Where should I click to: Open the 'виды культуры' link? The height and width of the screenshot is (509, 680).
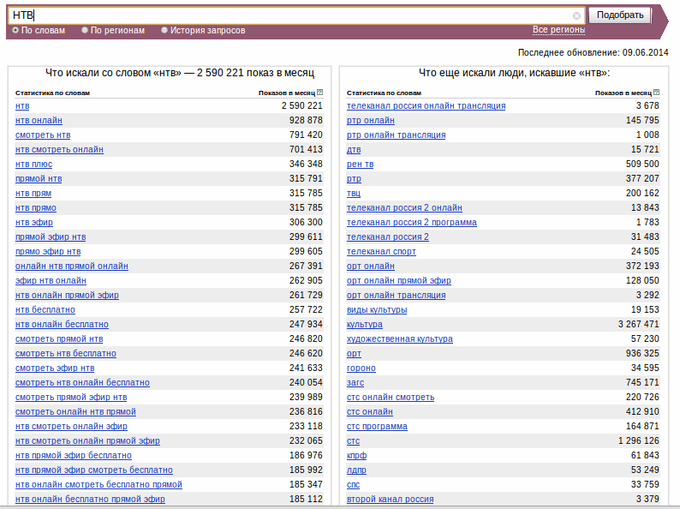click(376, 310)
